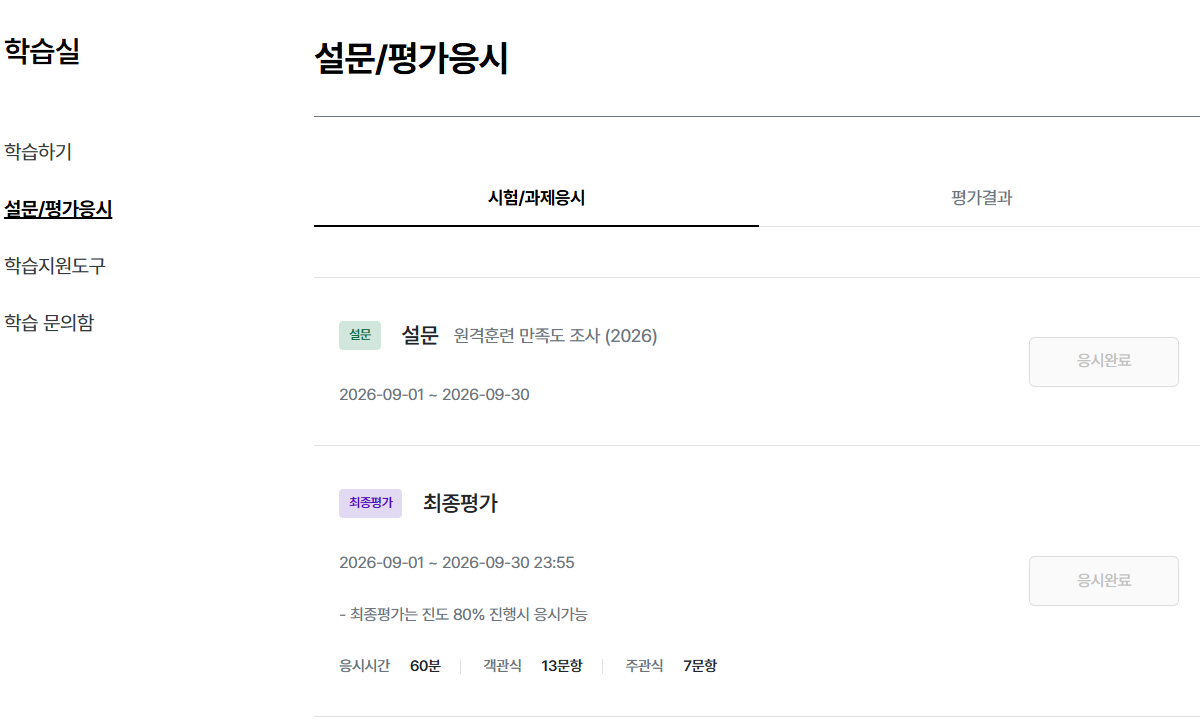Click the purple 최종평가 badge
Viewport: 1200px width, 728px height.
(x=370, y=503)
